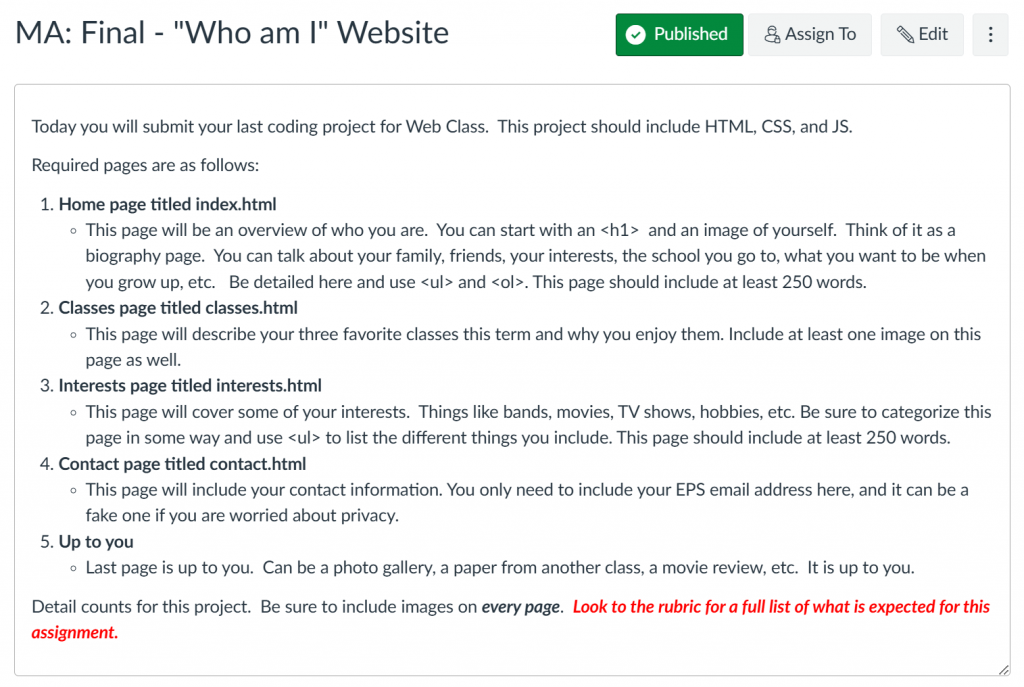Screen dimensions: 1024x687
Task: Open the Assign To label text
Action: point(820,34)
